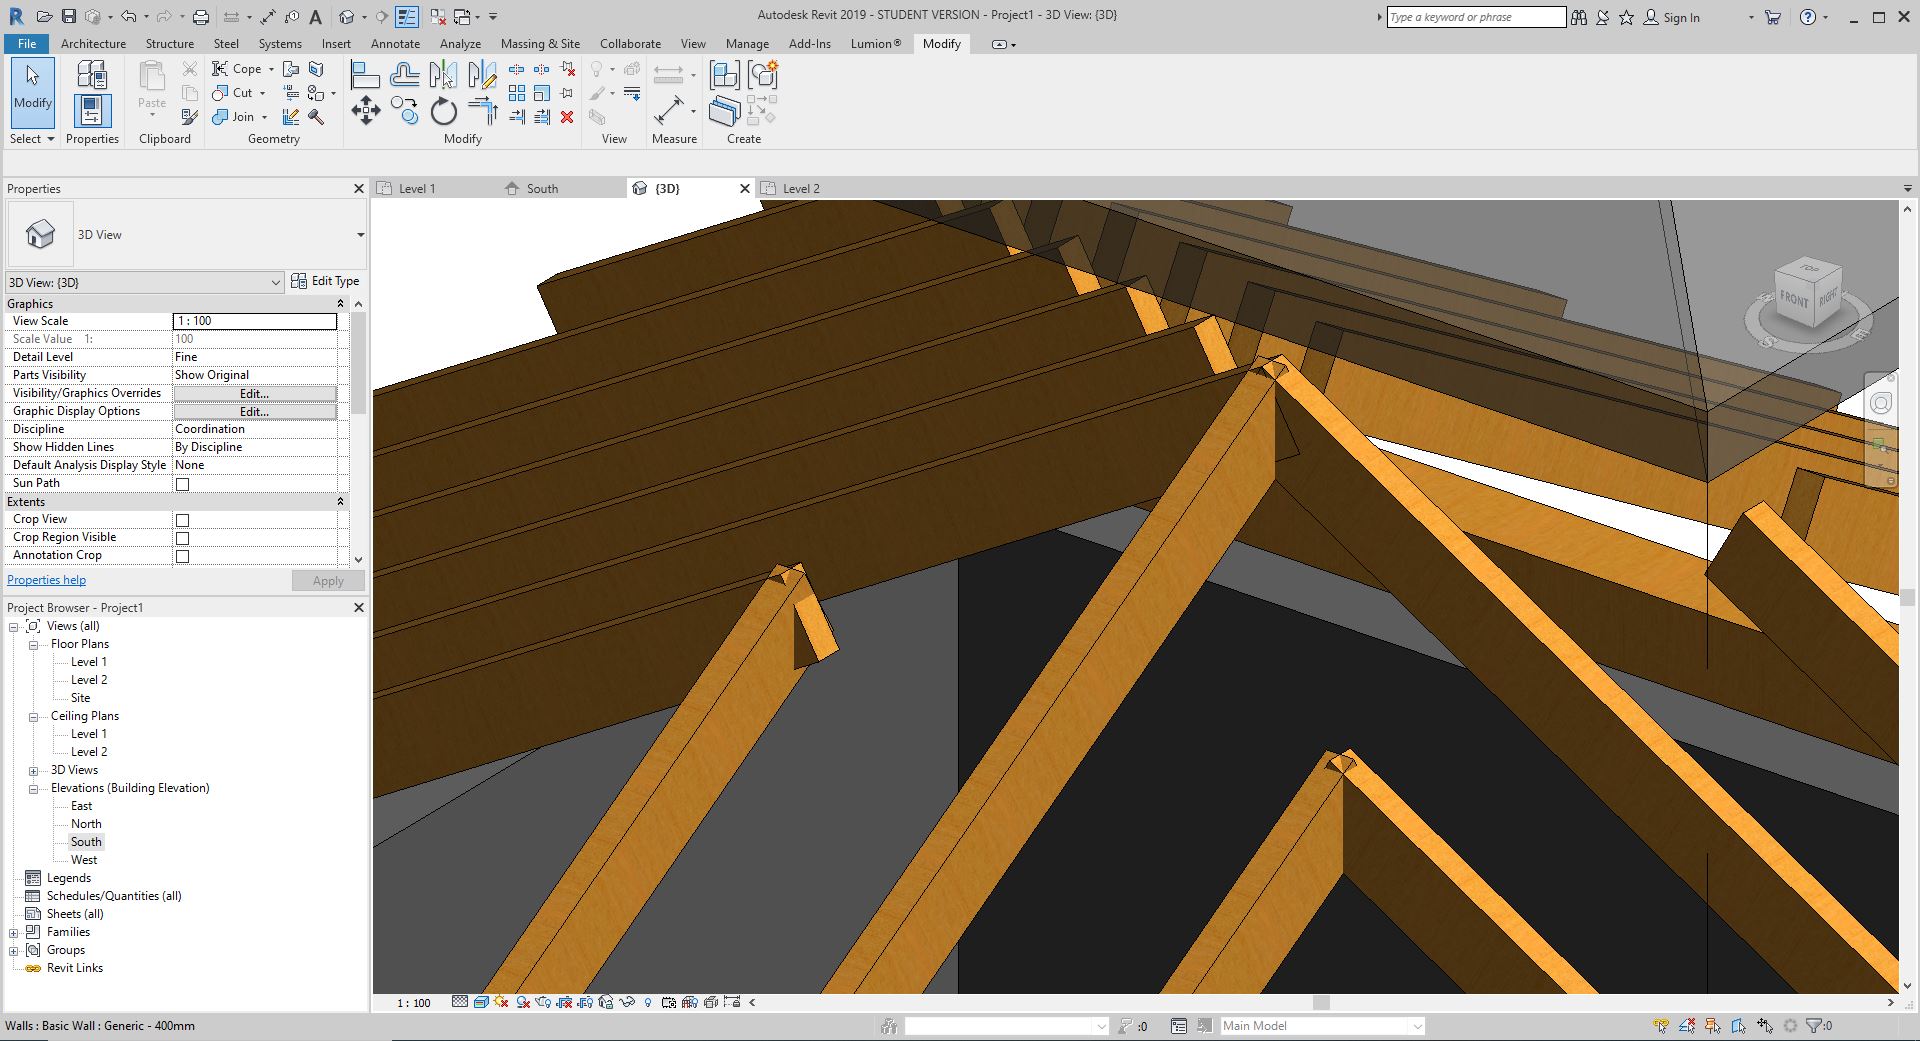
Task: Open the 3D View type selector dropdown
Action: tap(278, 282)
